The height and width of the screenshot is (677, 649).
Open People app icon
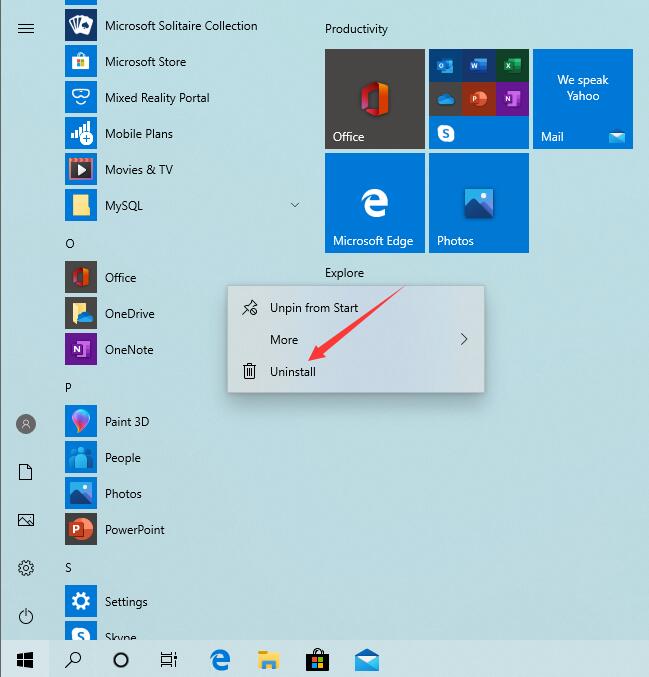tap(81, 457)
